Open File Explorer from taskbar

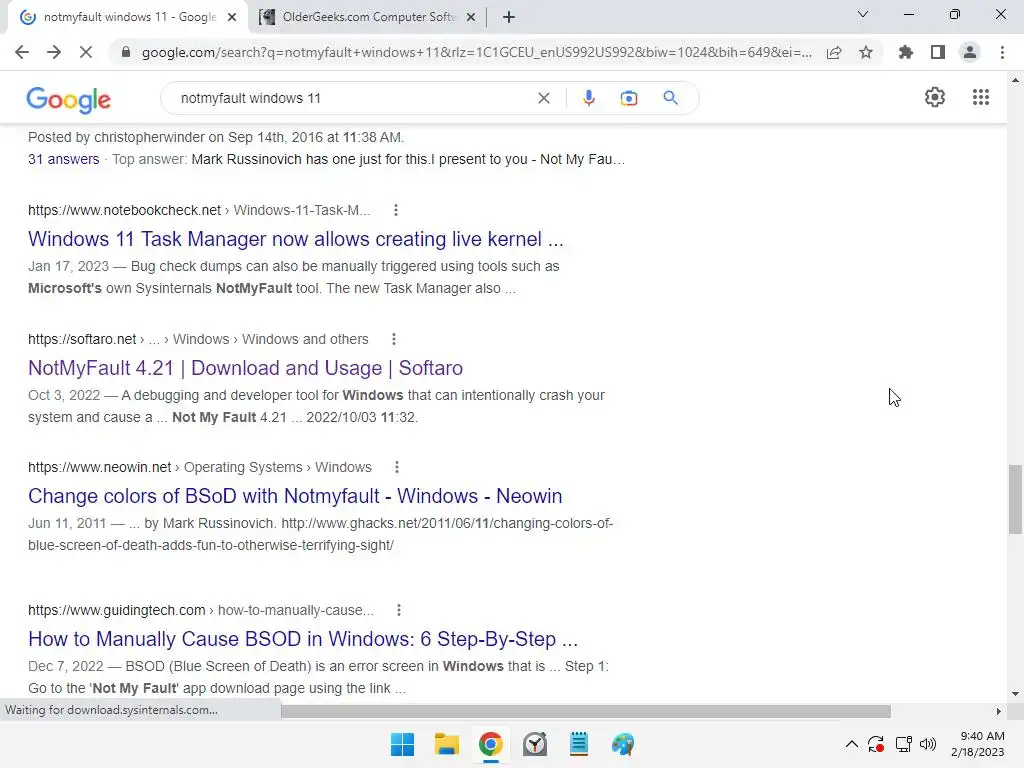(x=447, y=744)
